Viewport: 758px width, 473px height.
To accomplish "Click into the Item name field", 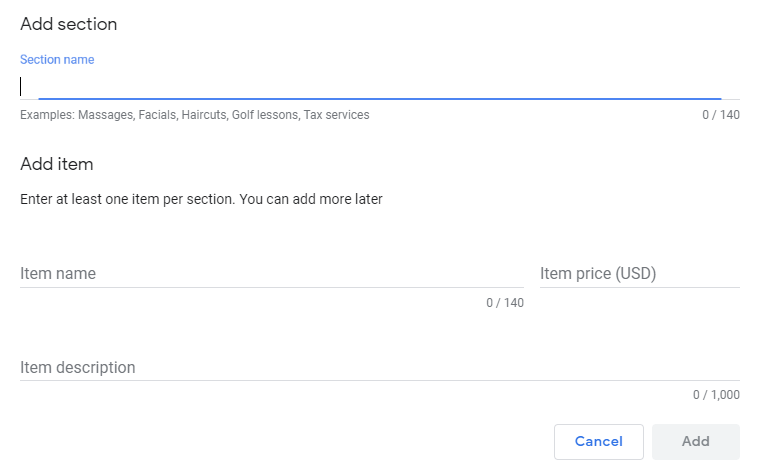I will click(x=271, y=274).
